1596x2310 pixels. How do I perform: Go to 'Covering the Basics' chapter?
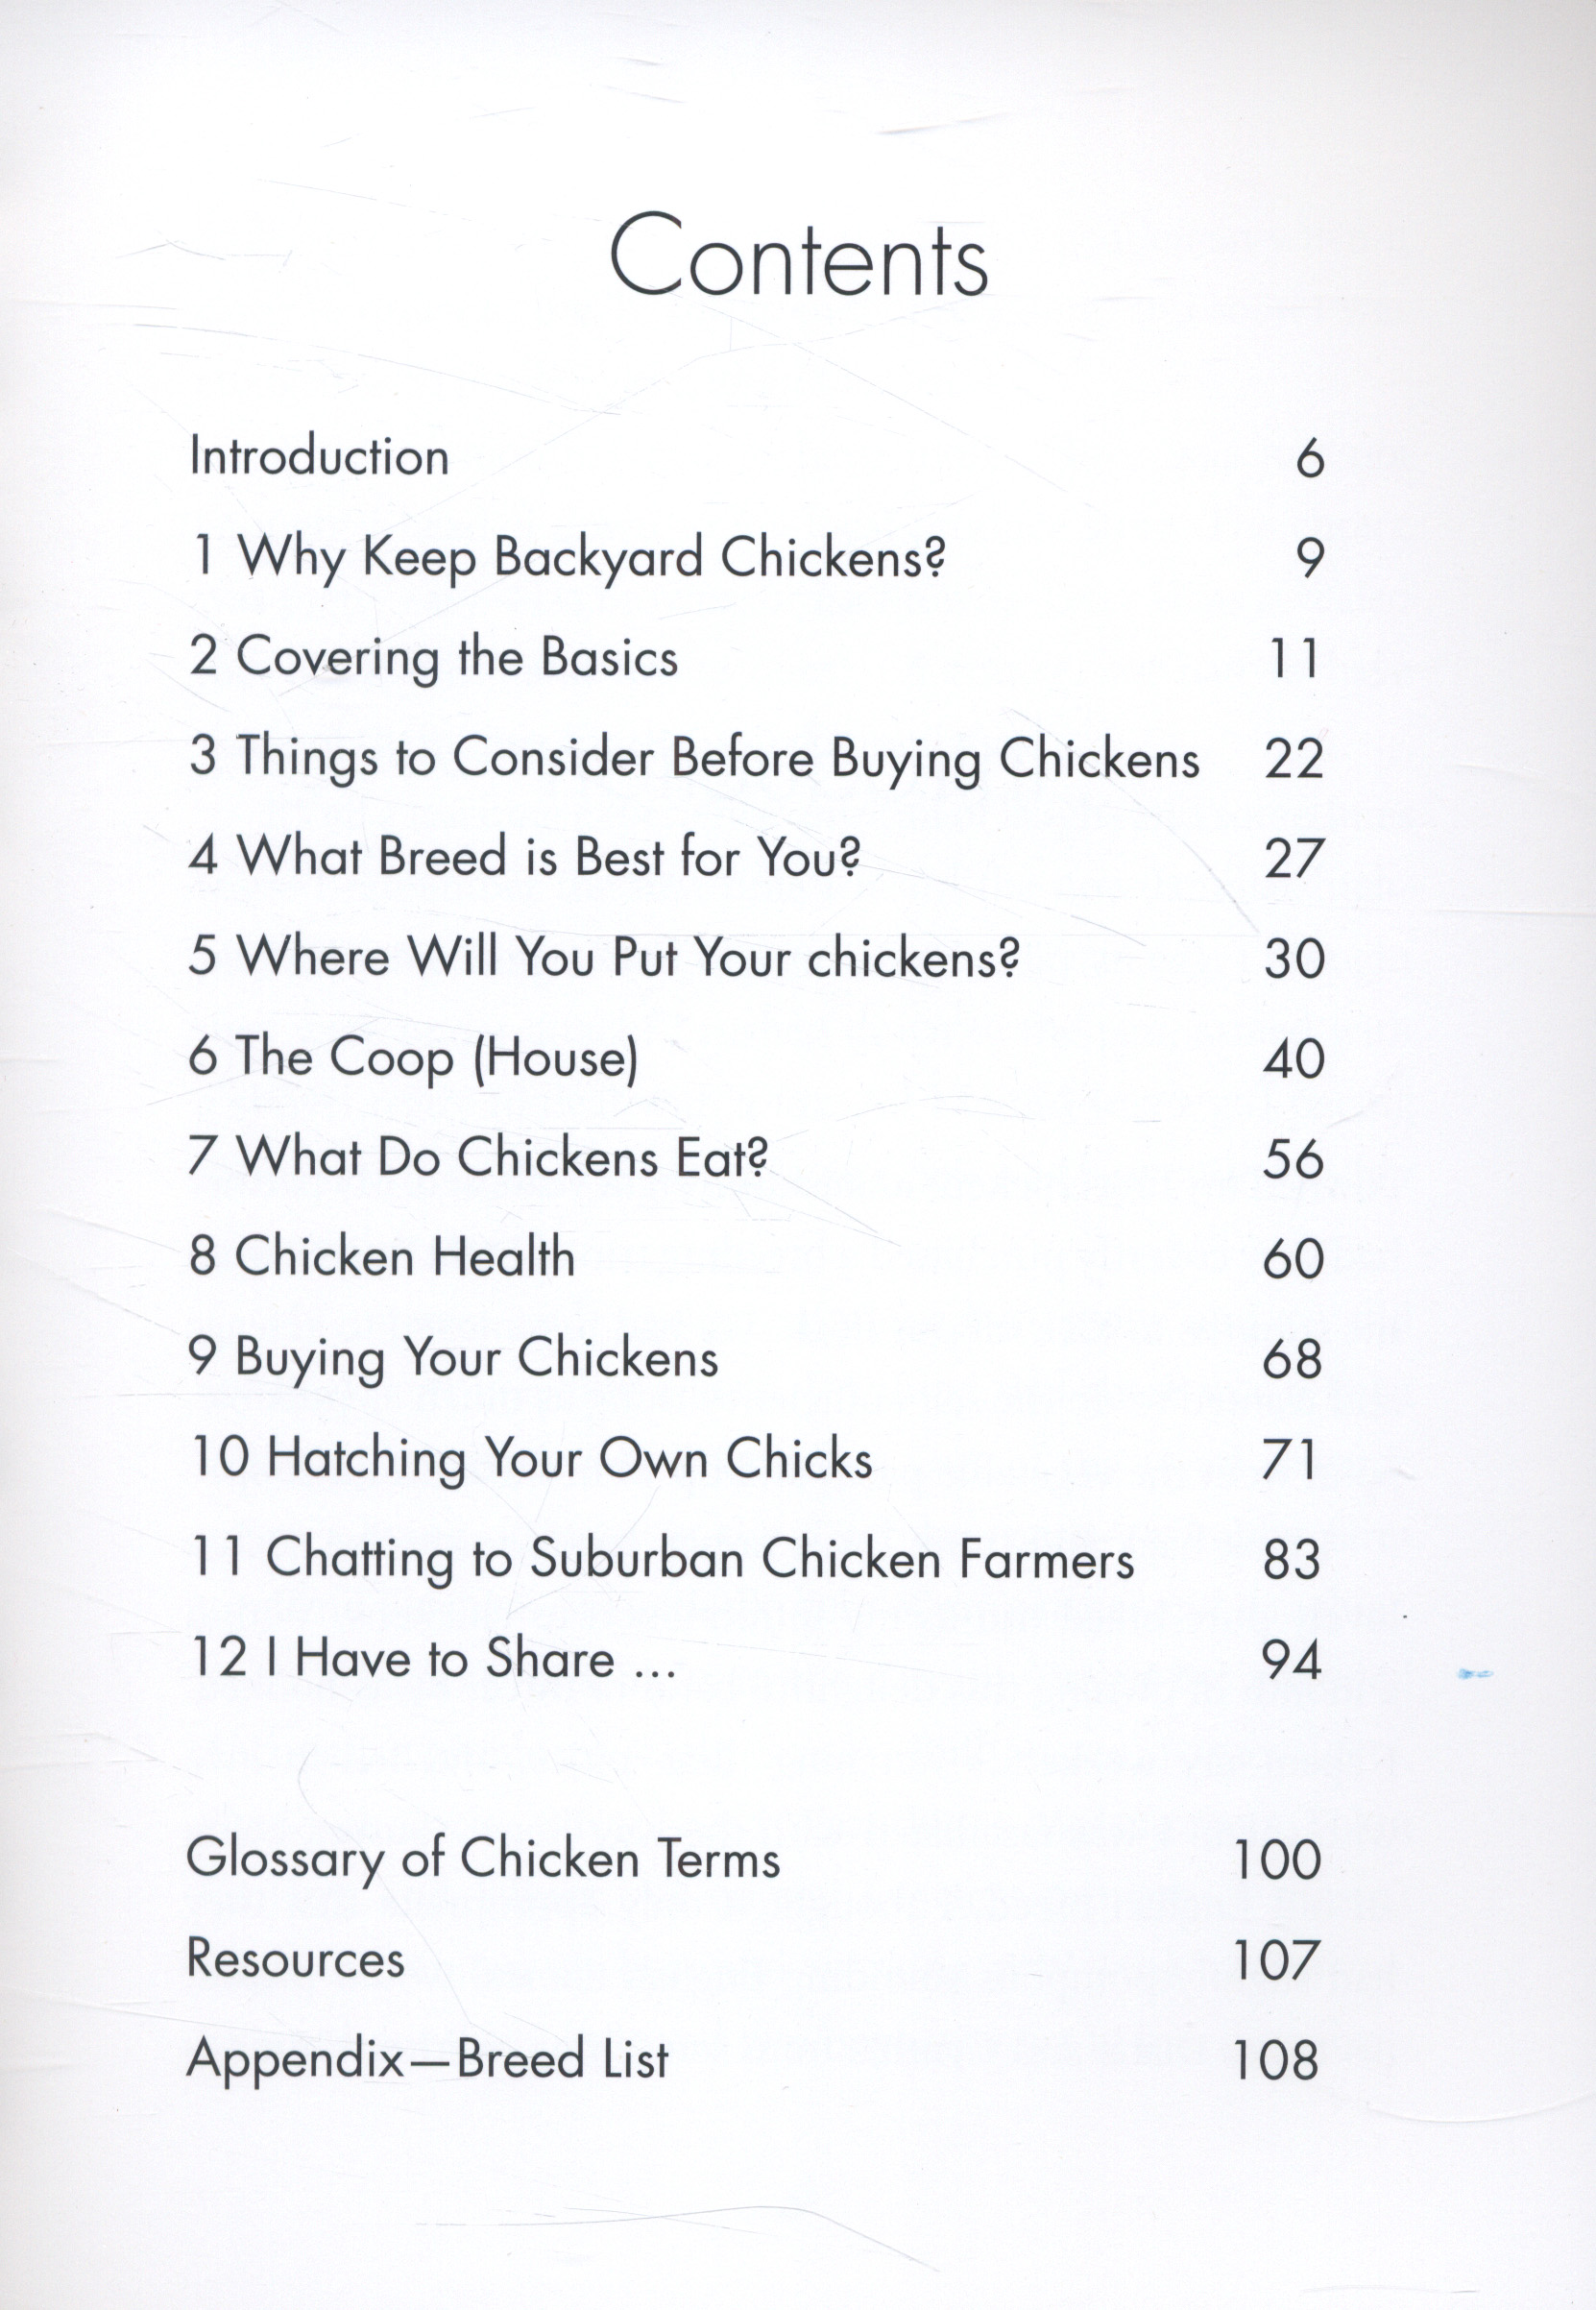433,658
